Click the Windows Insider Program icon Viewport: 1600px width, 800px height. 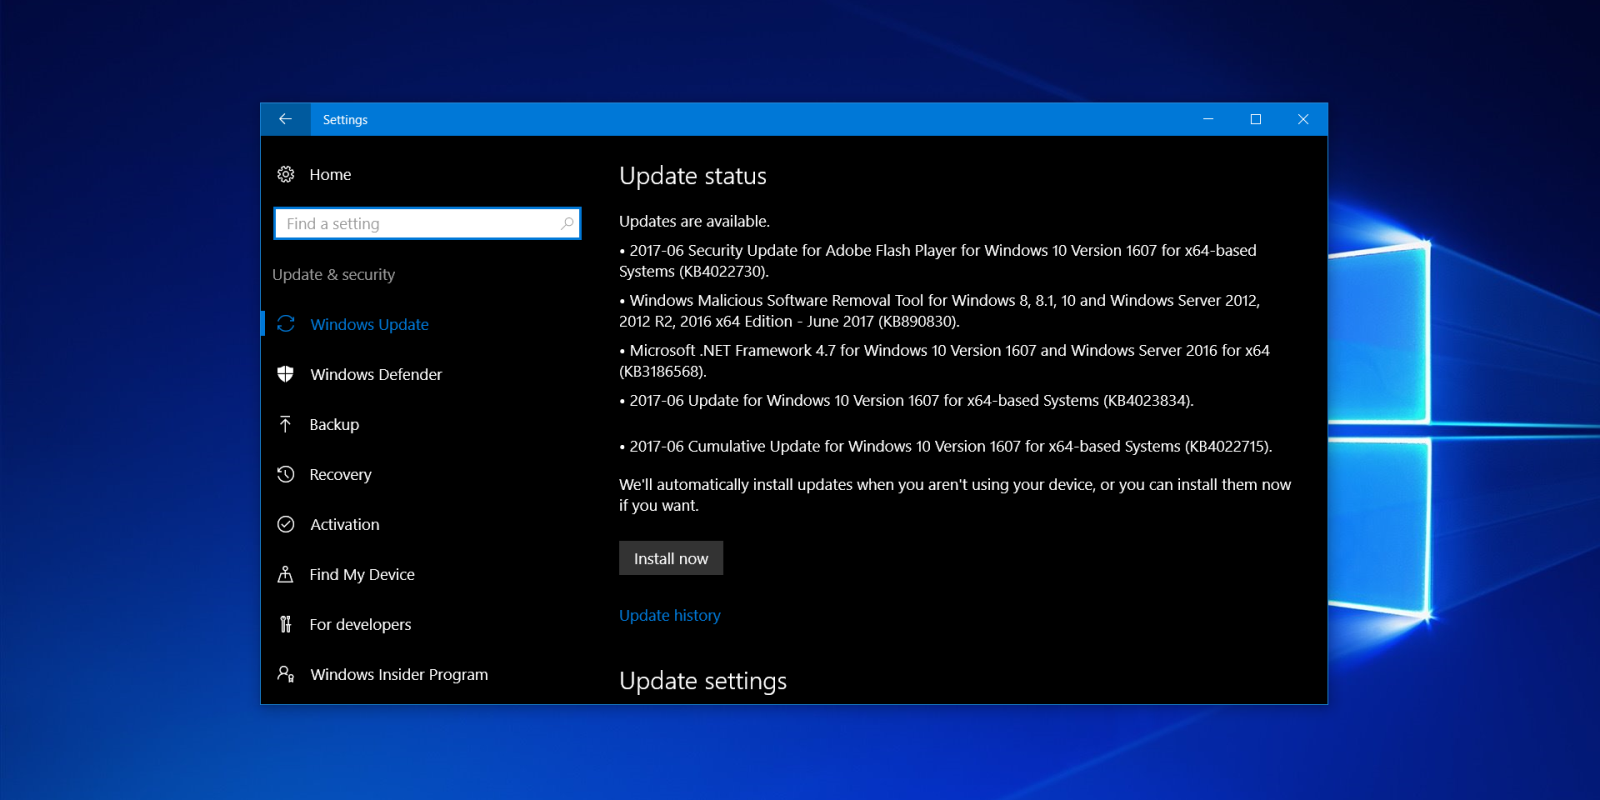point(286,674)
